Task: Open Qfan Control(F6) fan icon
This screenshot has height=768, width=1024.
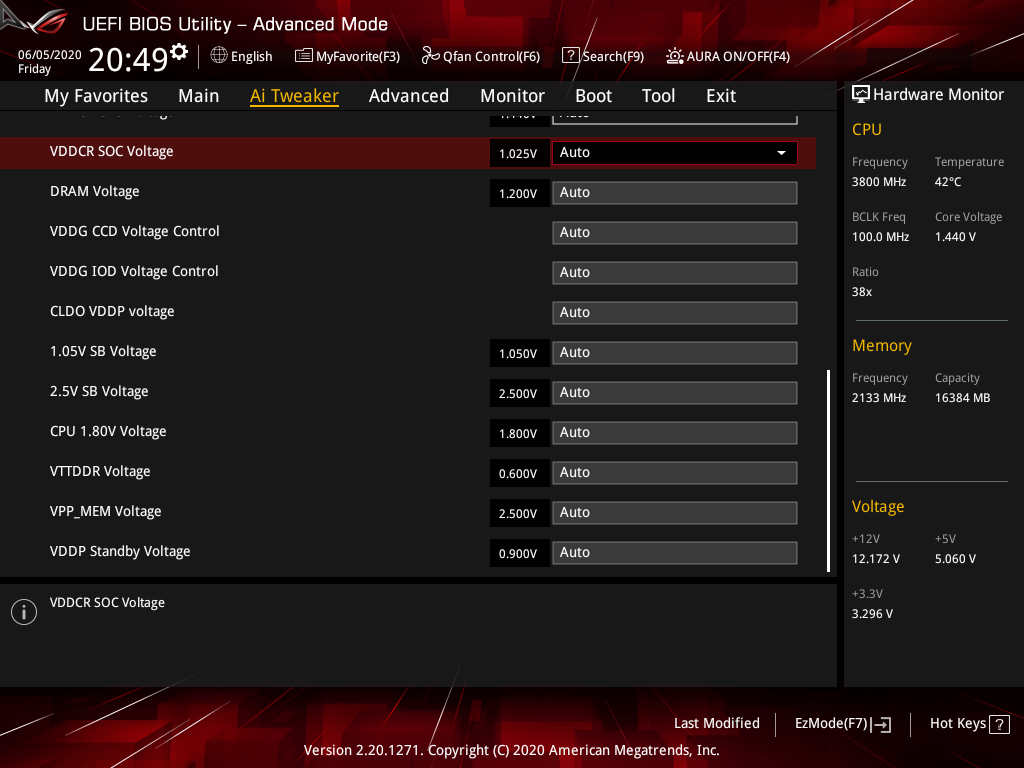Action: [430, 56]
